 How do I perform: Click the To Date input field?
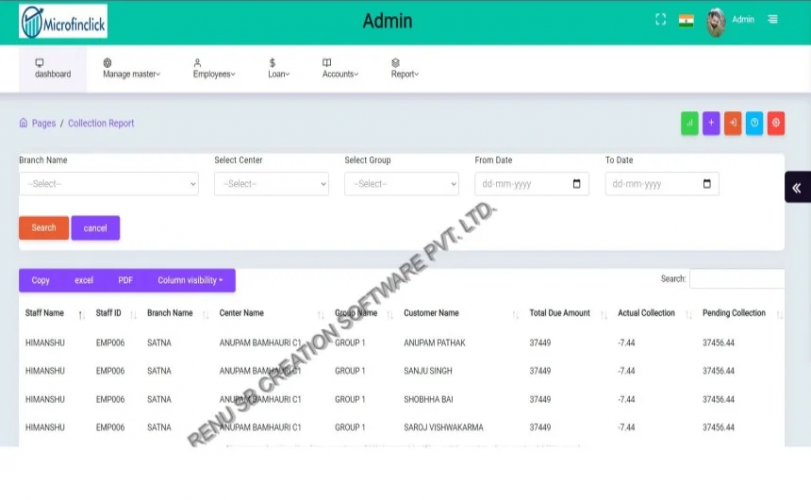[x=662, y=184]
